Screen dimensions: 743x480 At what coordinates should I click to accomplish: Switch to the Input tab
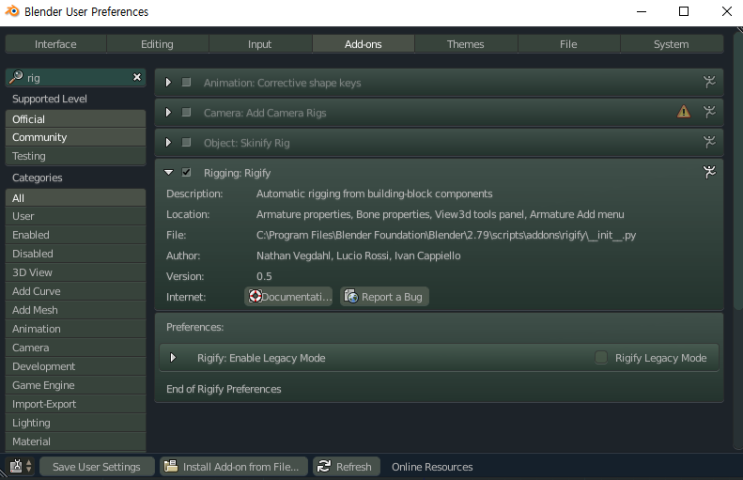[260, 44]
